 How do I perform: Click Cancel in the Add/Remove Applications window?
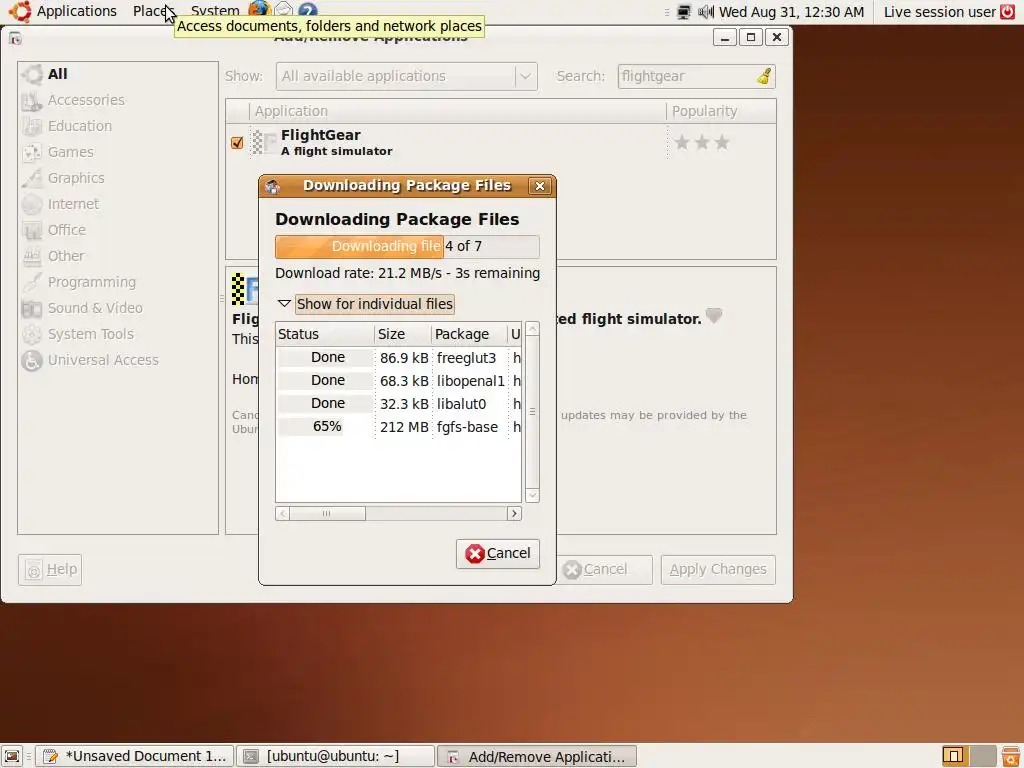coord(604,569)
